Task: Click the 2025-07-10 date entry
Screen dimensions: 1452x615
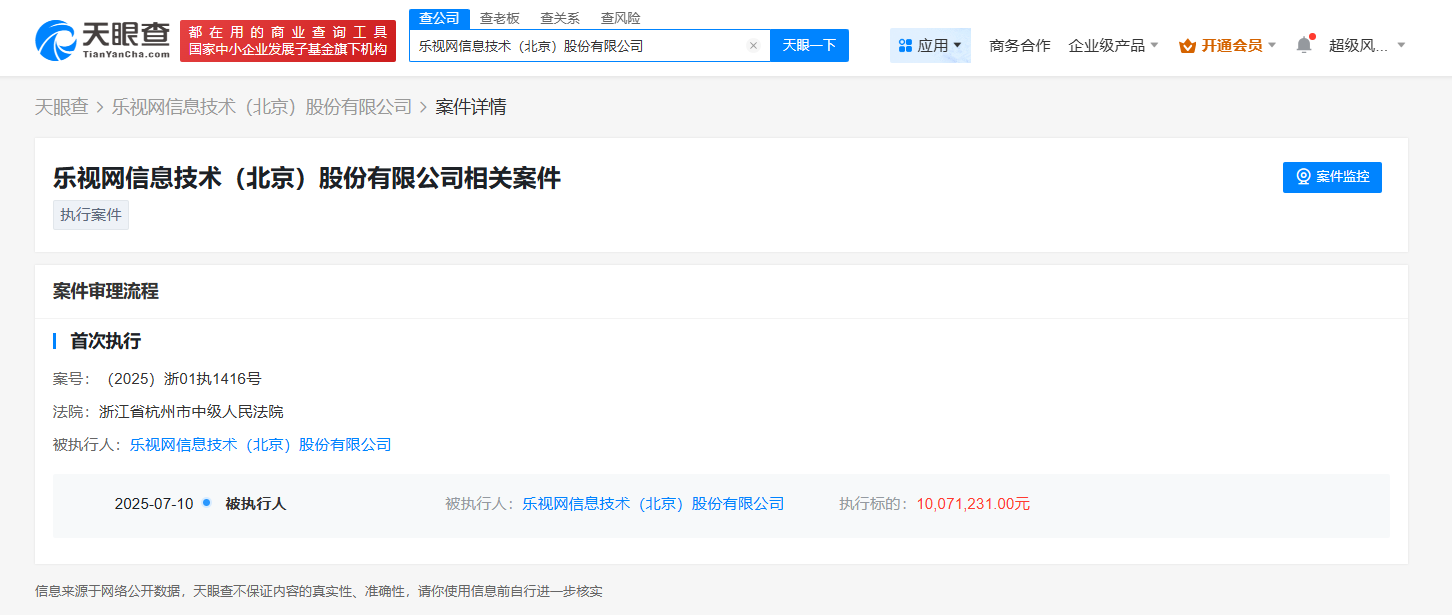Action: click(154, 504)
